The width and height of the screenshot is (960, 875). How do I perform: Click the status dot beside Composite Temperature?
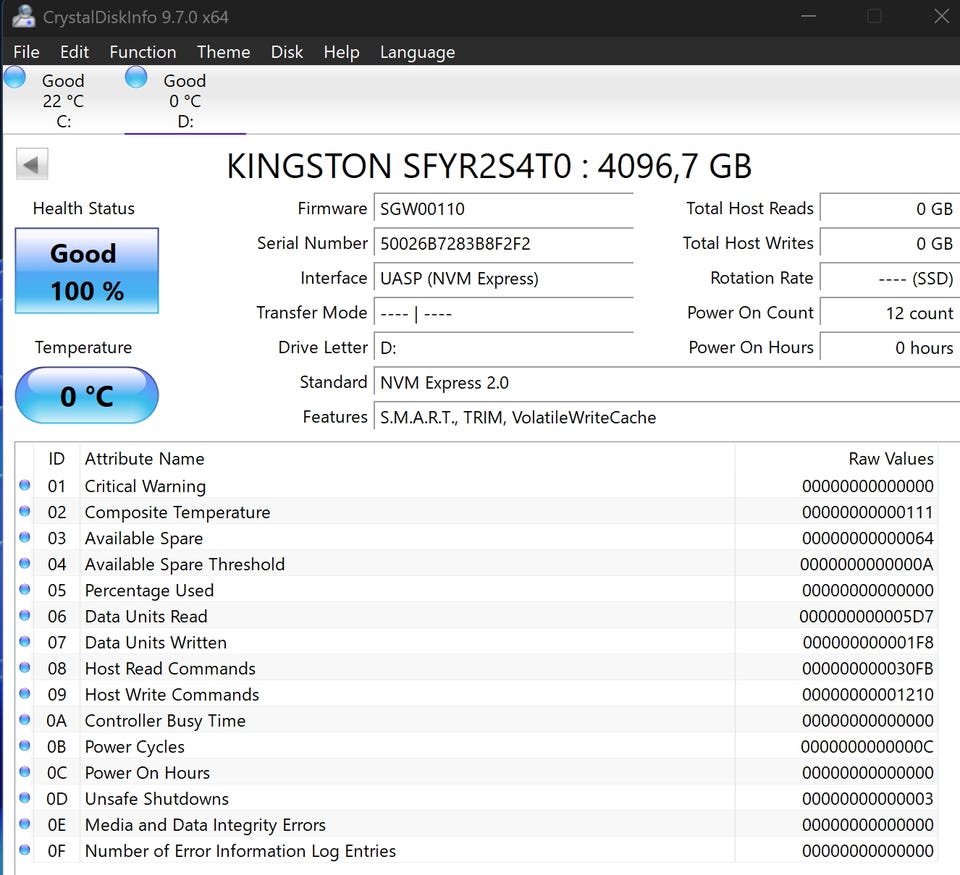[25, 511]
